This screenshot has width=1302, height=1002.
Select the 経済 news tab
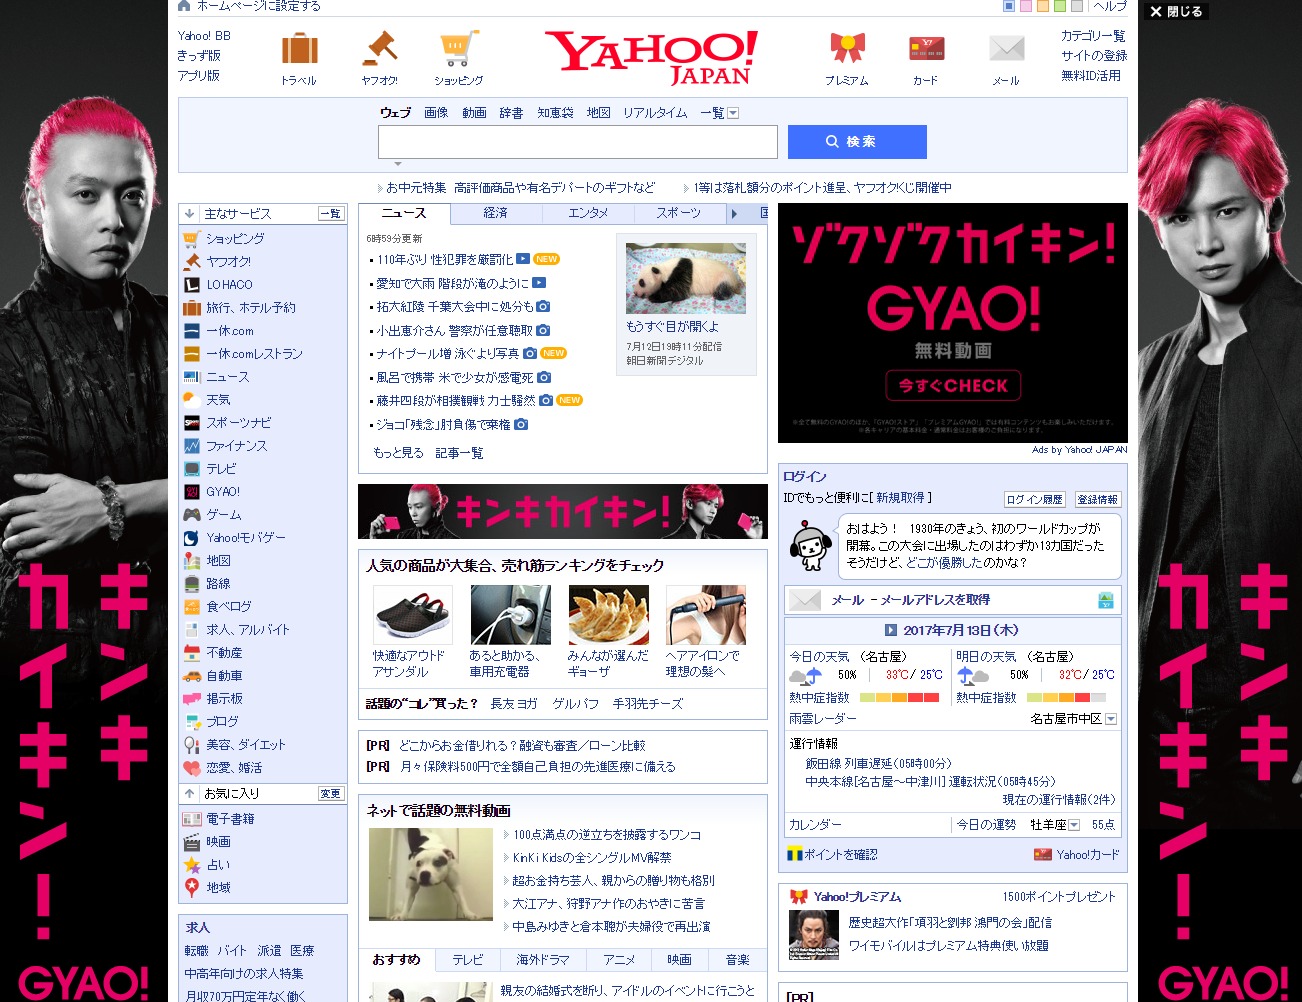click(496, 213)
